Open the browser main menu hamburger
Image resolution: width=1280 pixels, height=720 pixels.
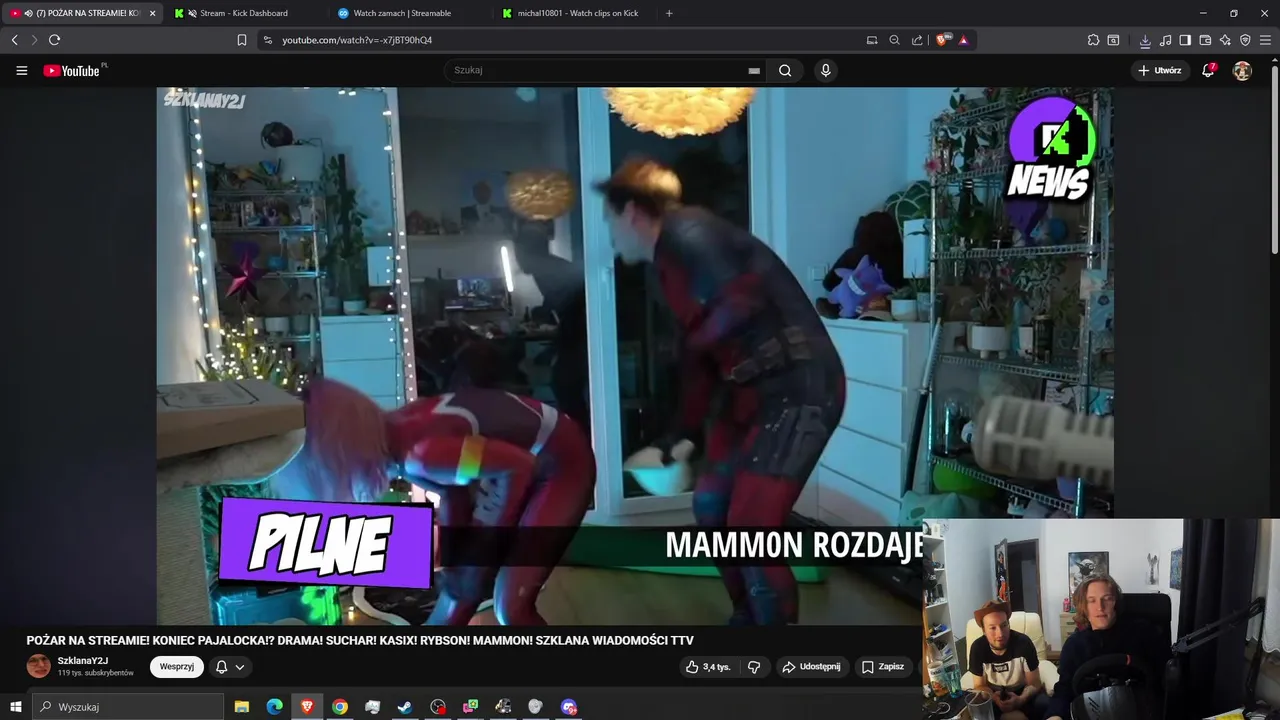1265,40
